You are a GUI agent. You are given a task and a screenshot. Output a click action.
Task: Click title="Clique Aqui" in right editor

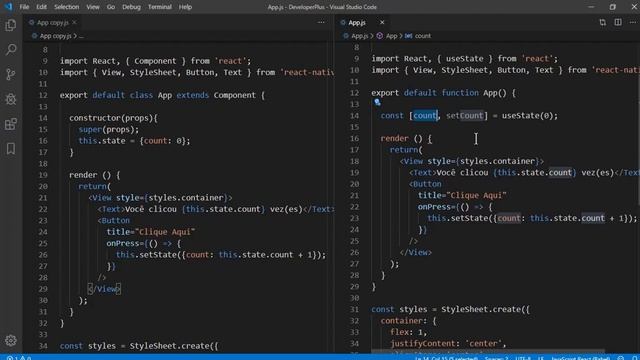(x=462, y=196)
